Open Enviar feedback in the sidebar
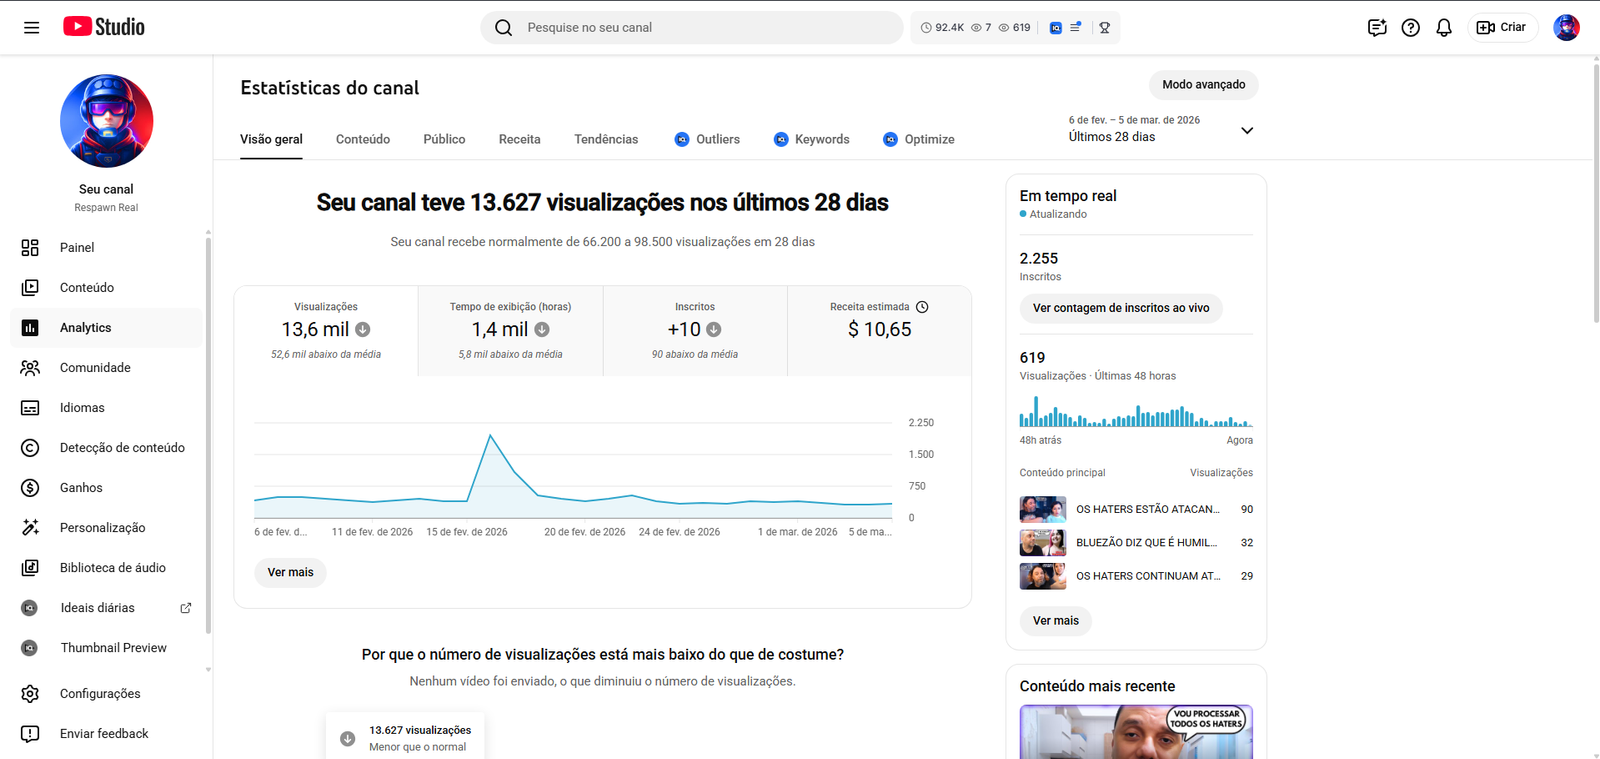 click(x=107, y=734)
